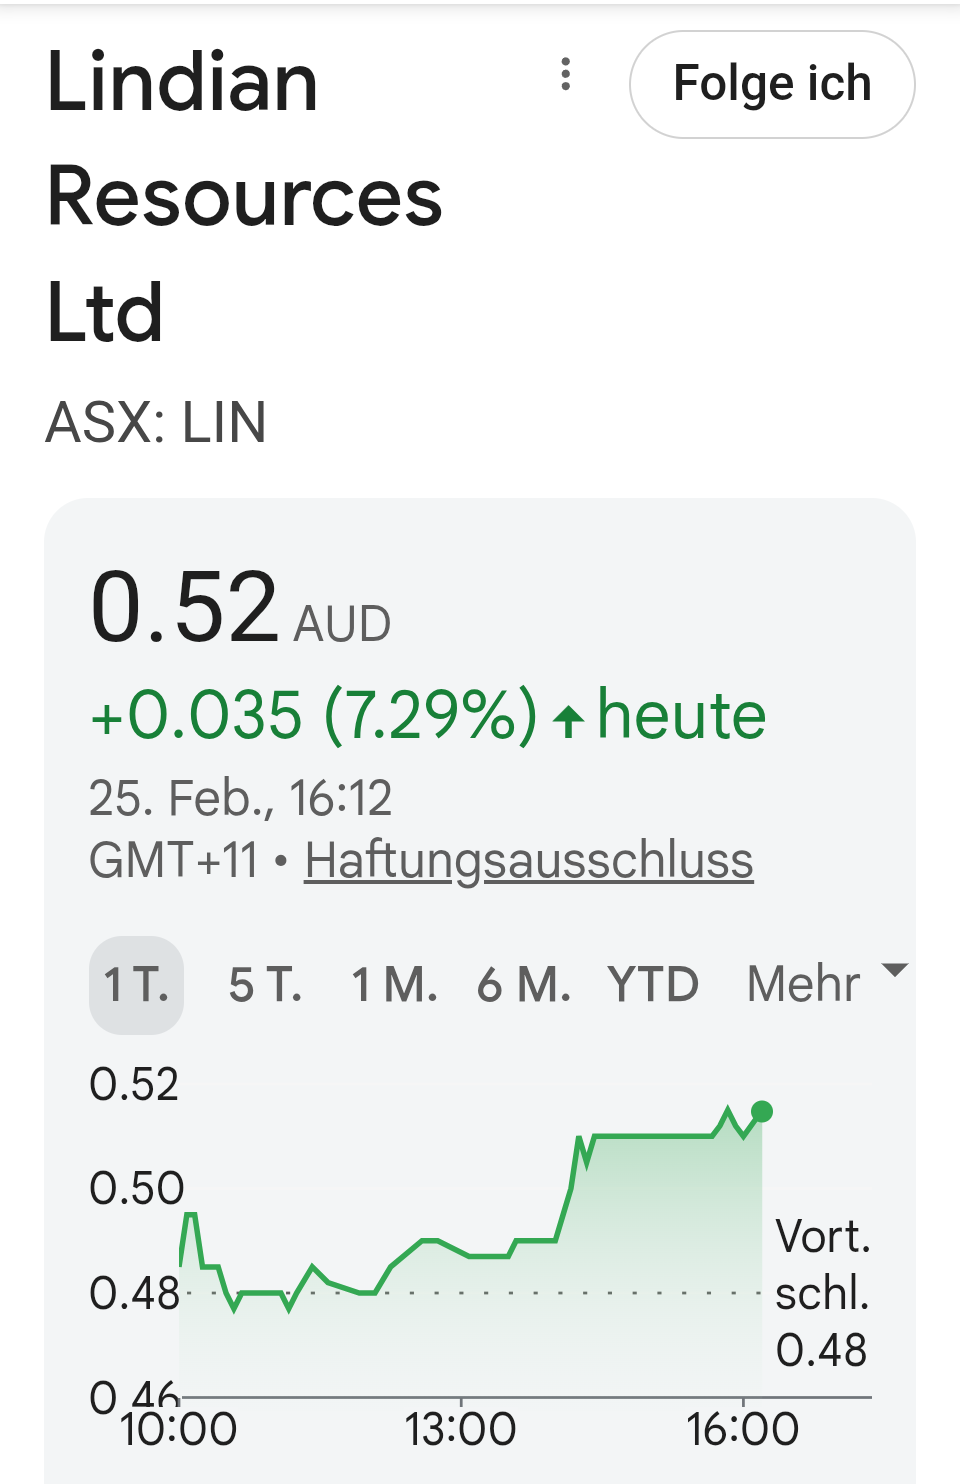Show the YTD chart range

point(653,985)
